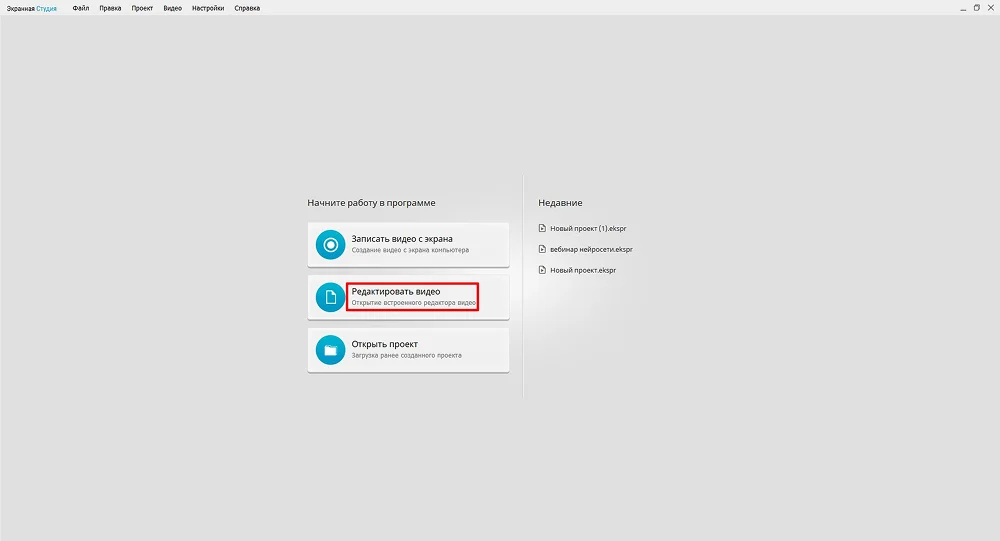The width and height of the screenshot is (1000, 541).
Task: Restore down the application window
Action: tap(976, 8)
